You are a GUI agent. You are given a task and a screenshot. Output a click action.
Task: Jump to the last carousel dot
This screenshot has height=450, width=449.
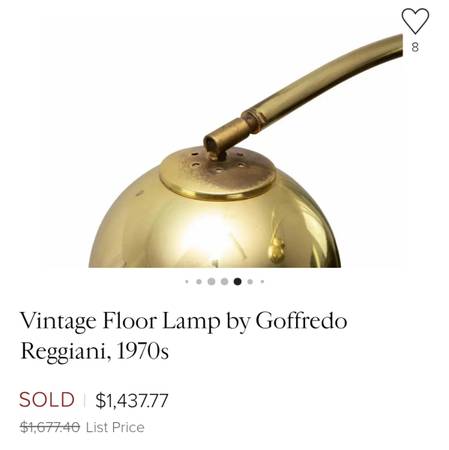[262, 282]
